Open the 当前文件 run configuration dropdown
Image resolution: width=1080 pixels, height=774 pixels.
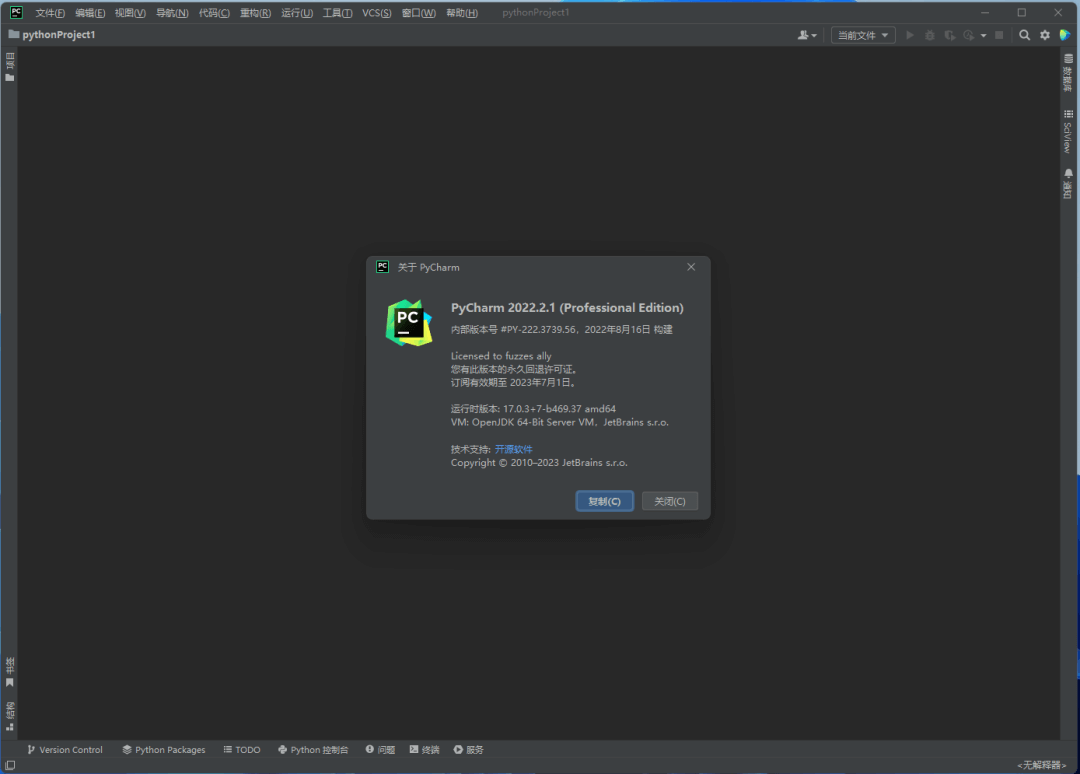point(862,35)
